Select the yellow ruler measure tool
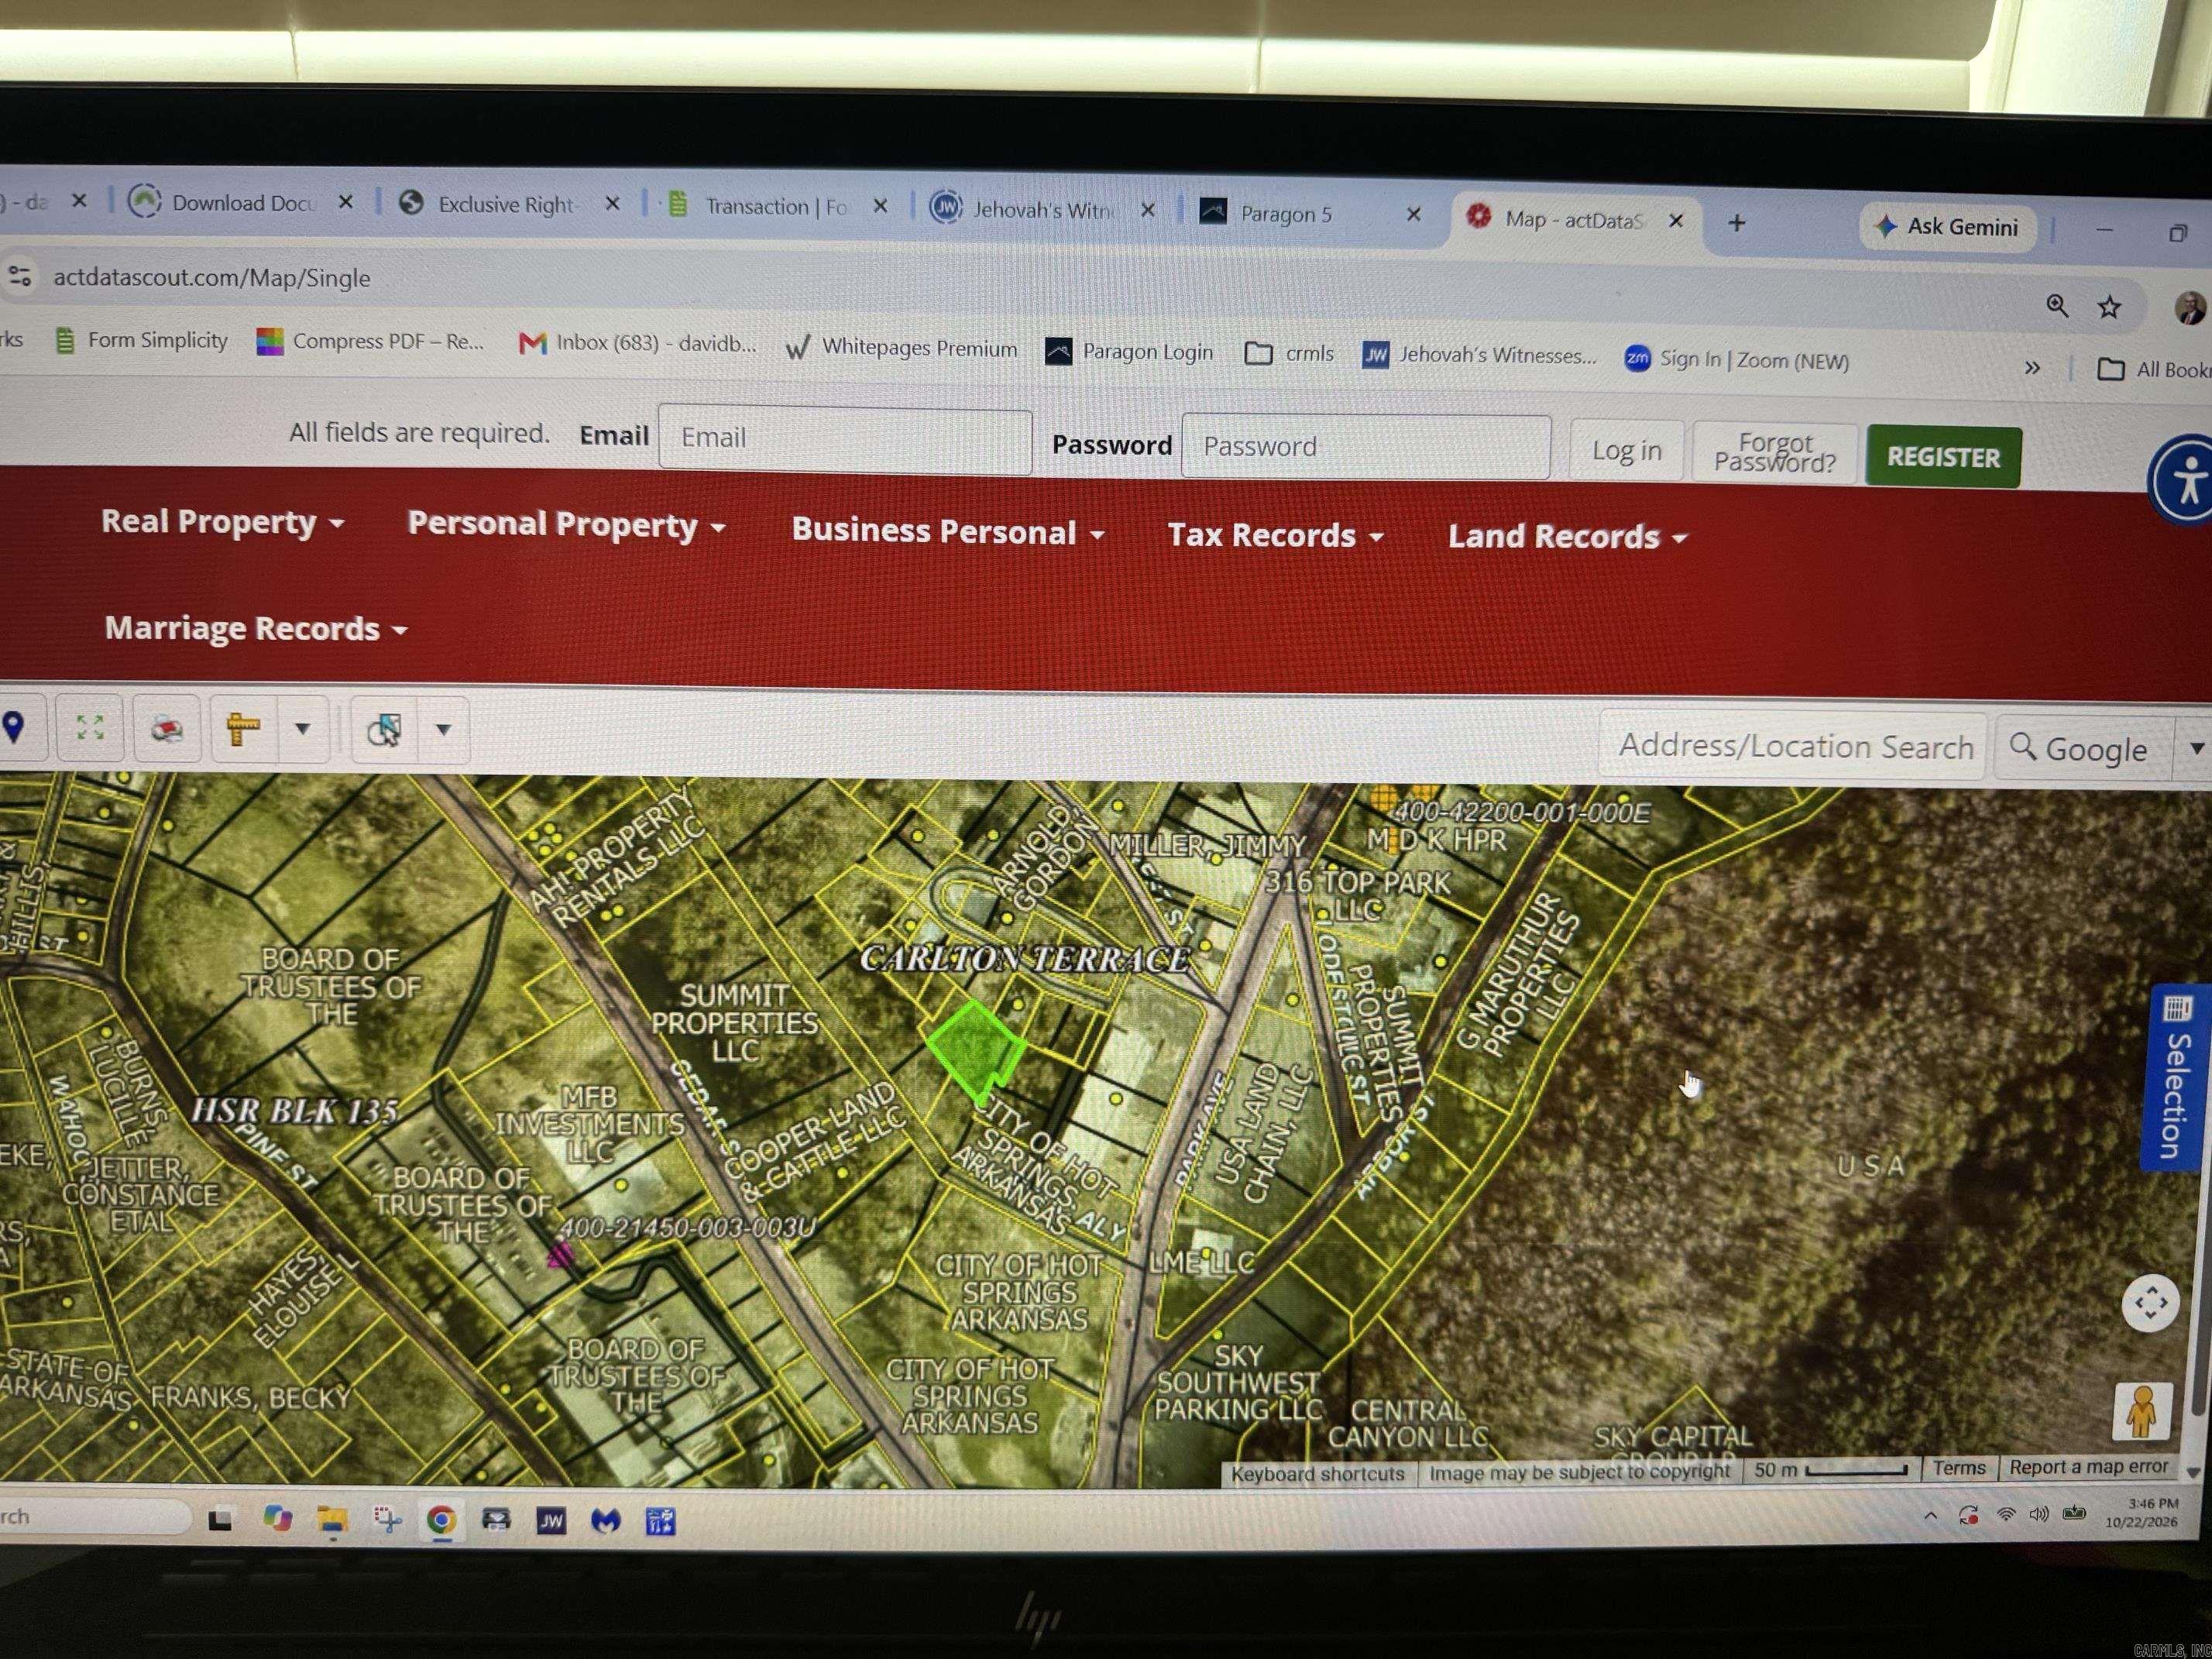Viewport: 2212px width, 1659px height. click(243, 729)
